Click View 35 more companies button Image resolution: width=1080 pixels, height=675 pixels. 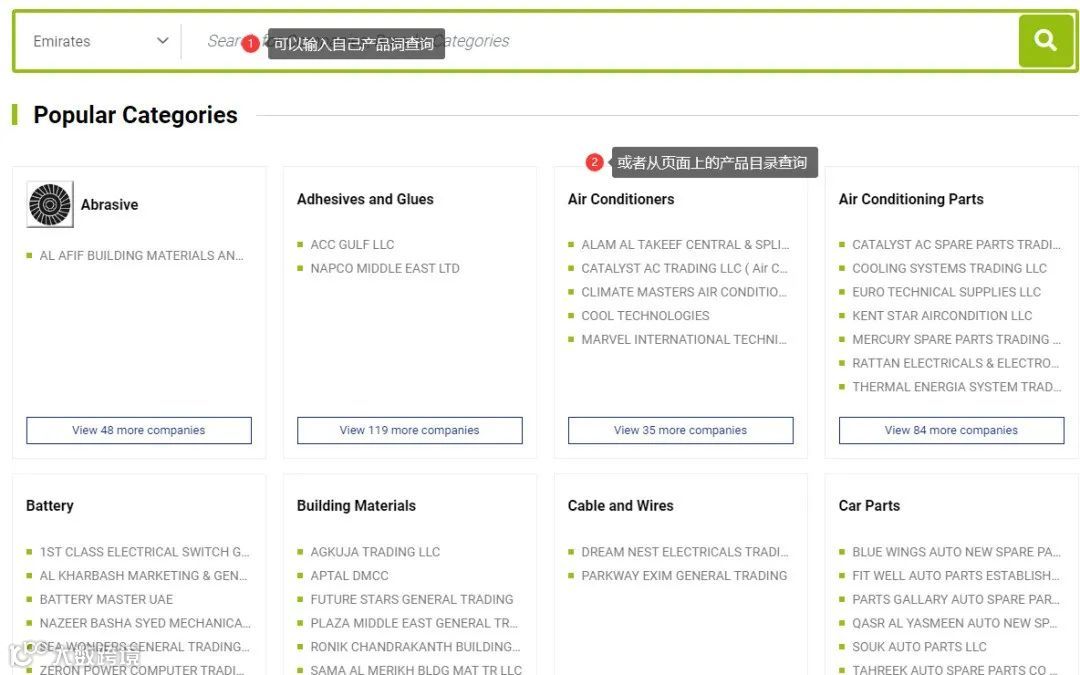tap(681, 430)
